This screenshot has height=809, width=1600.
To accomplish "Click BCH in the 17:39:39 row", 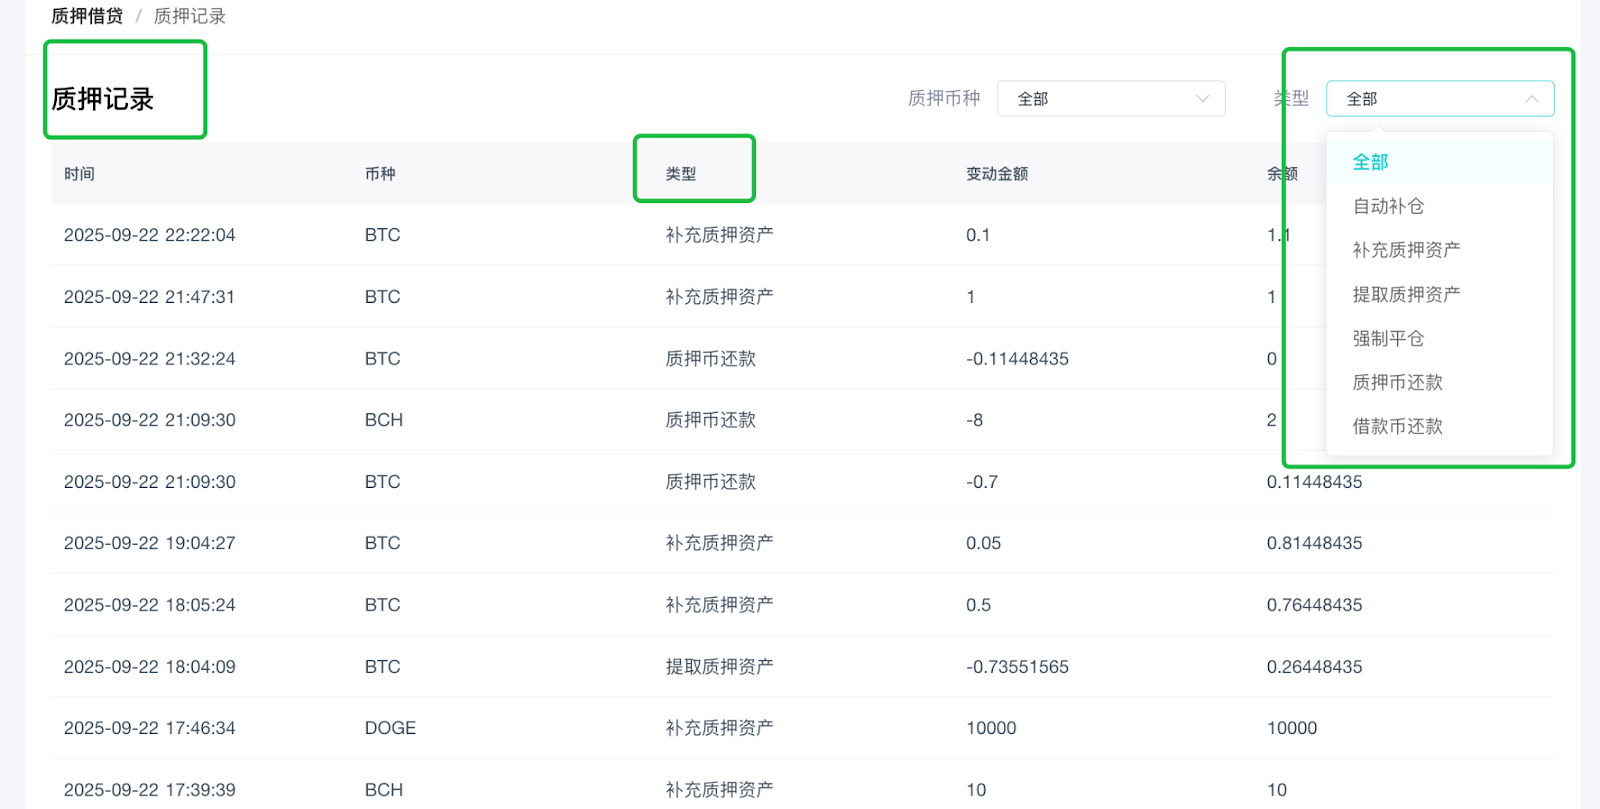I will click(384, 790).
